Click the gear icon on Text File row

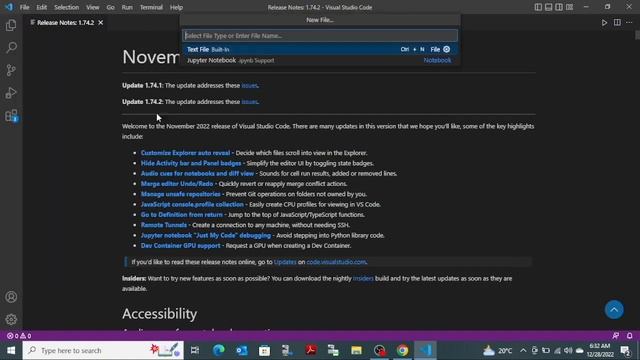(447, 49)
